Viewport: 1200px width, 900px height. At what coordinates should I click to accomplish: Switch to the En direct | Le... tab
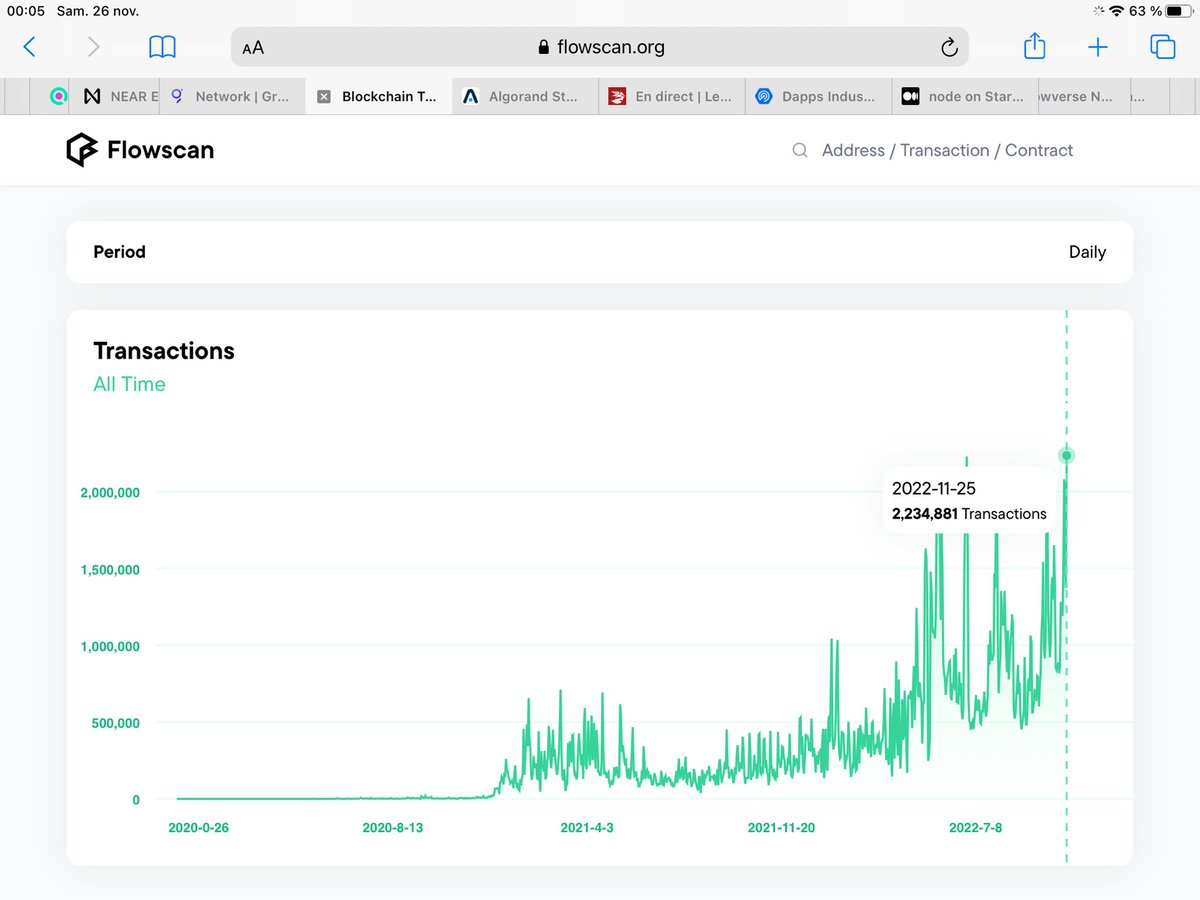point(672,97)
